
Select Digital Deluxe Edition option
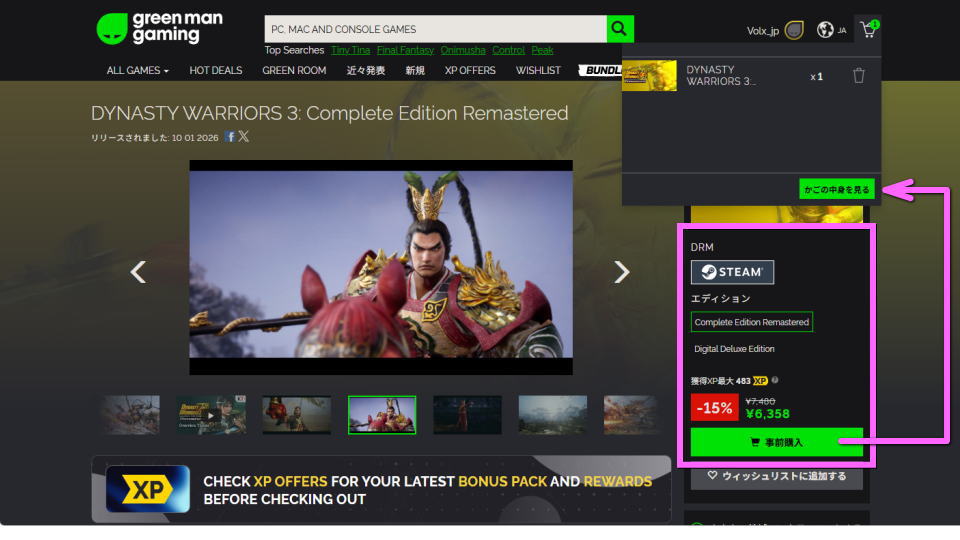(734, 349)
